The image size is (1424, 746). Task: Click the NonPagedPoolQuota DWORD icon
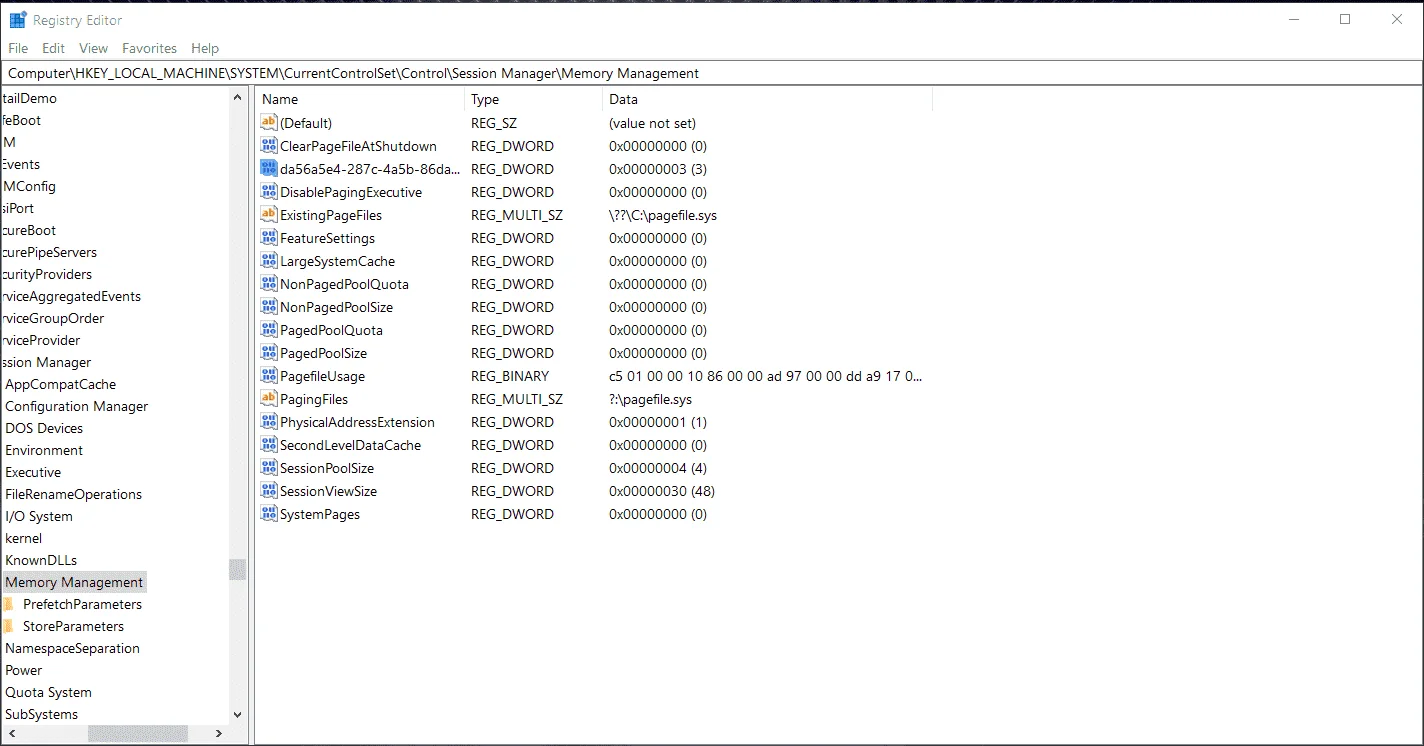tap(268, 284)
